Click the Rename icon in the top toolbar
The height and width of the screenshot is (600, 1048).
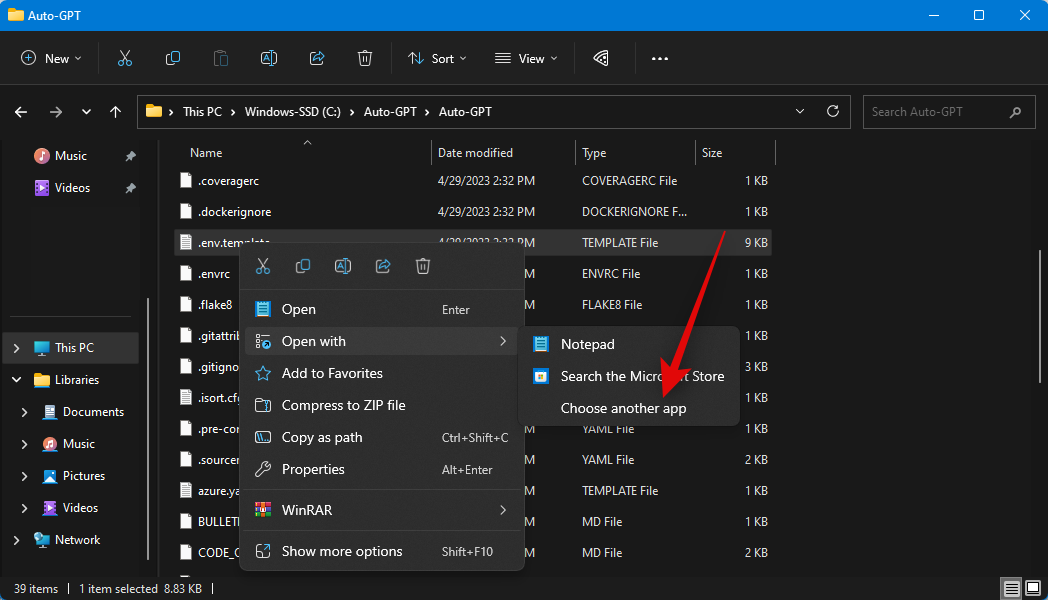tap(269, 58)
